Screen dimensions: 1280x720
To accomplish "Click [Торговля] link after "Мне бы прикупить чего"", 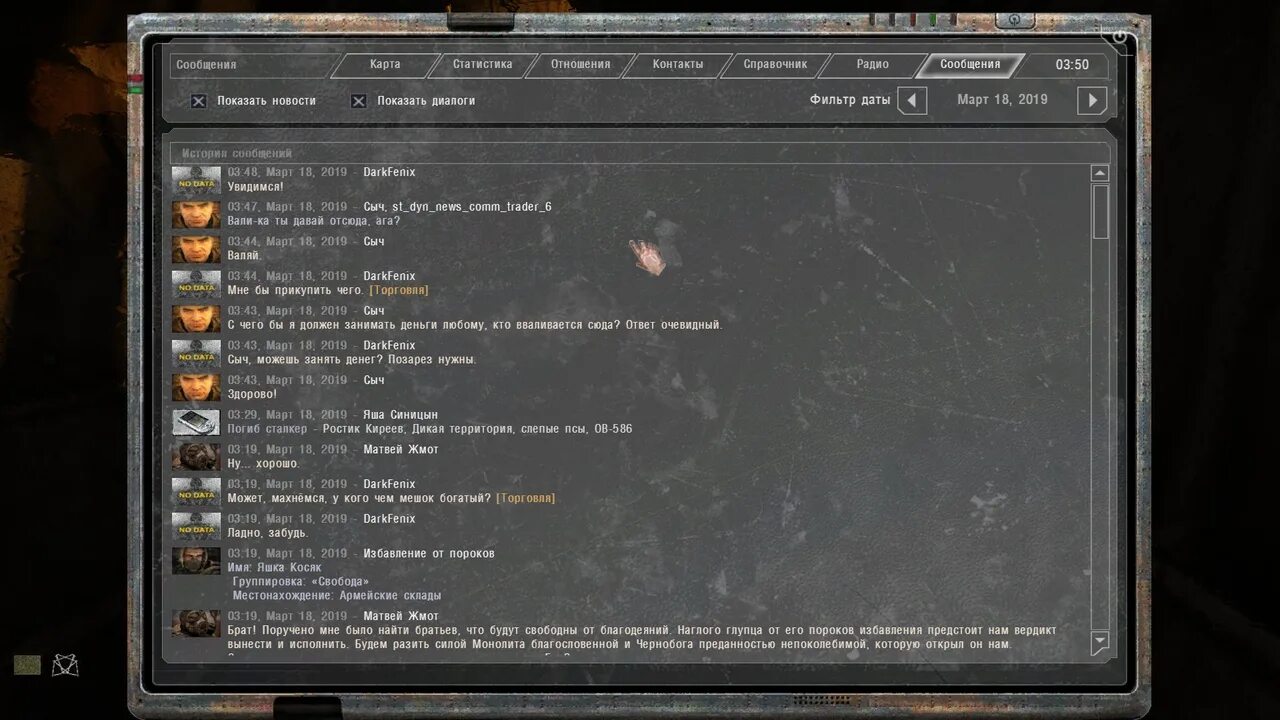I will tap(399, 290).
